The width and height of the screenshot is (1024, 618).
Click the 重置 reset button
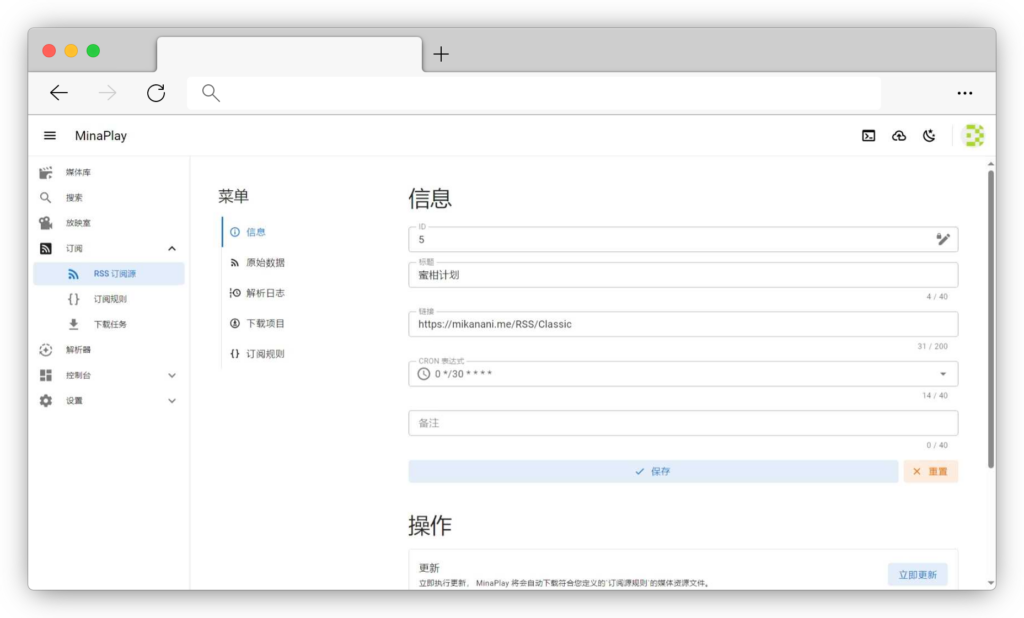pos(930,471)
